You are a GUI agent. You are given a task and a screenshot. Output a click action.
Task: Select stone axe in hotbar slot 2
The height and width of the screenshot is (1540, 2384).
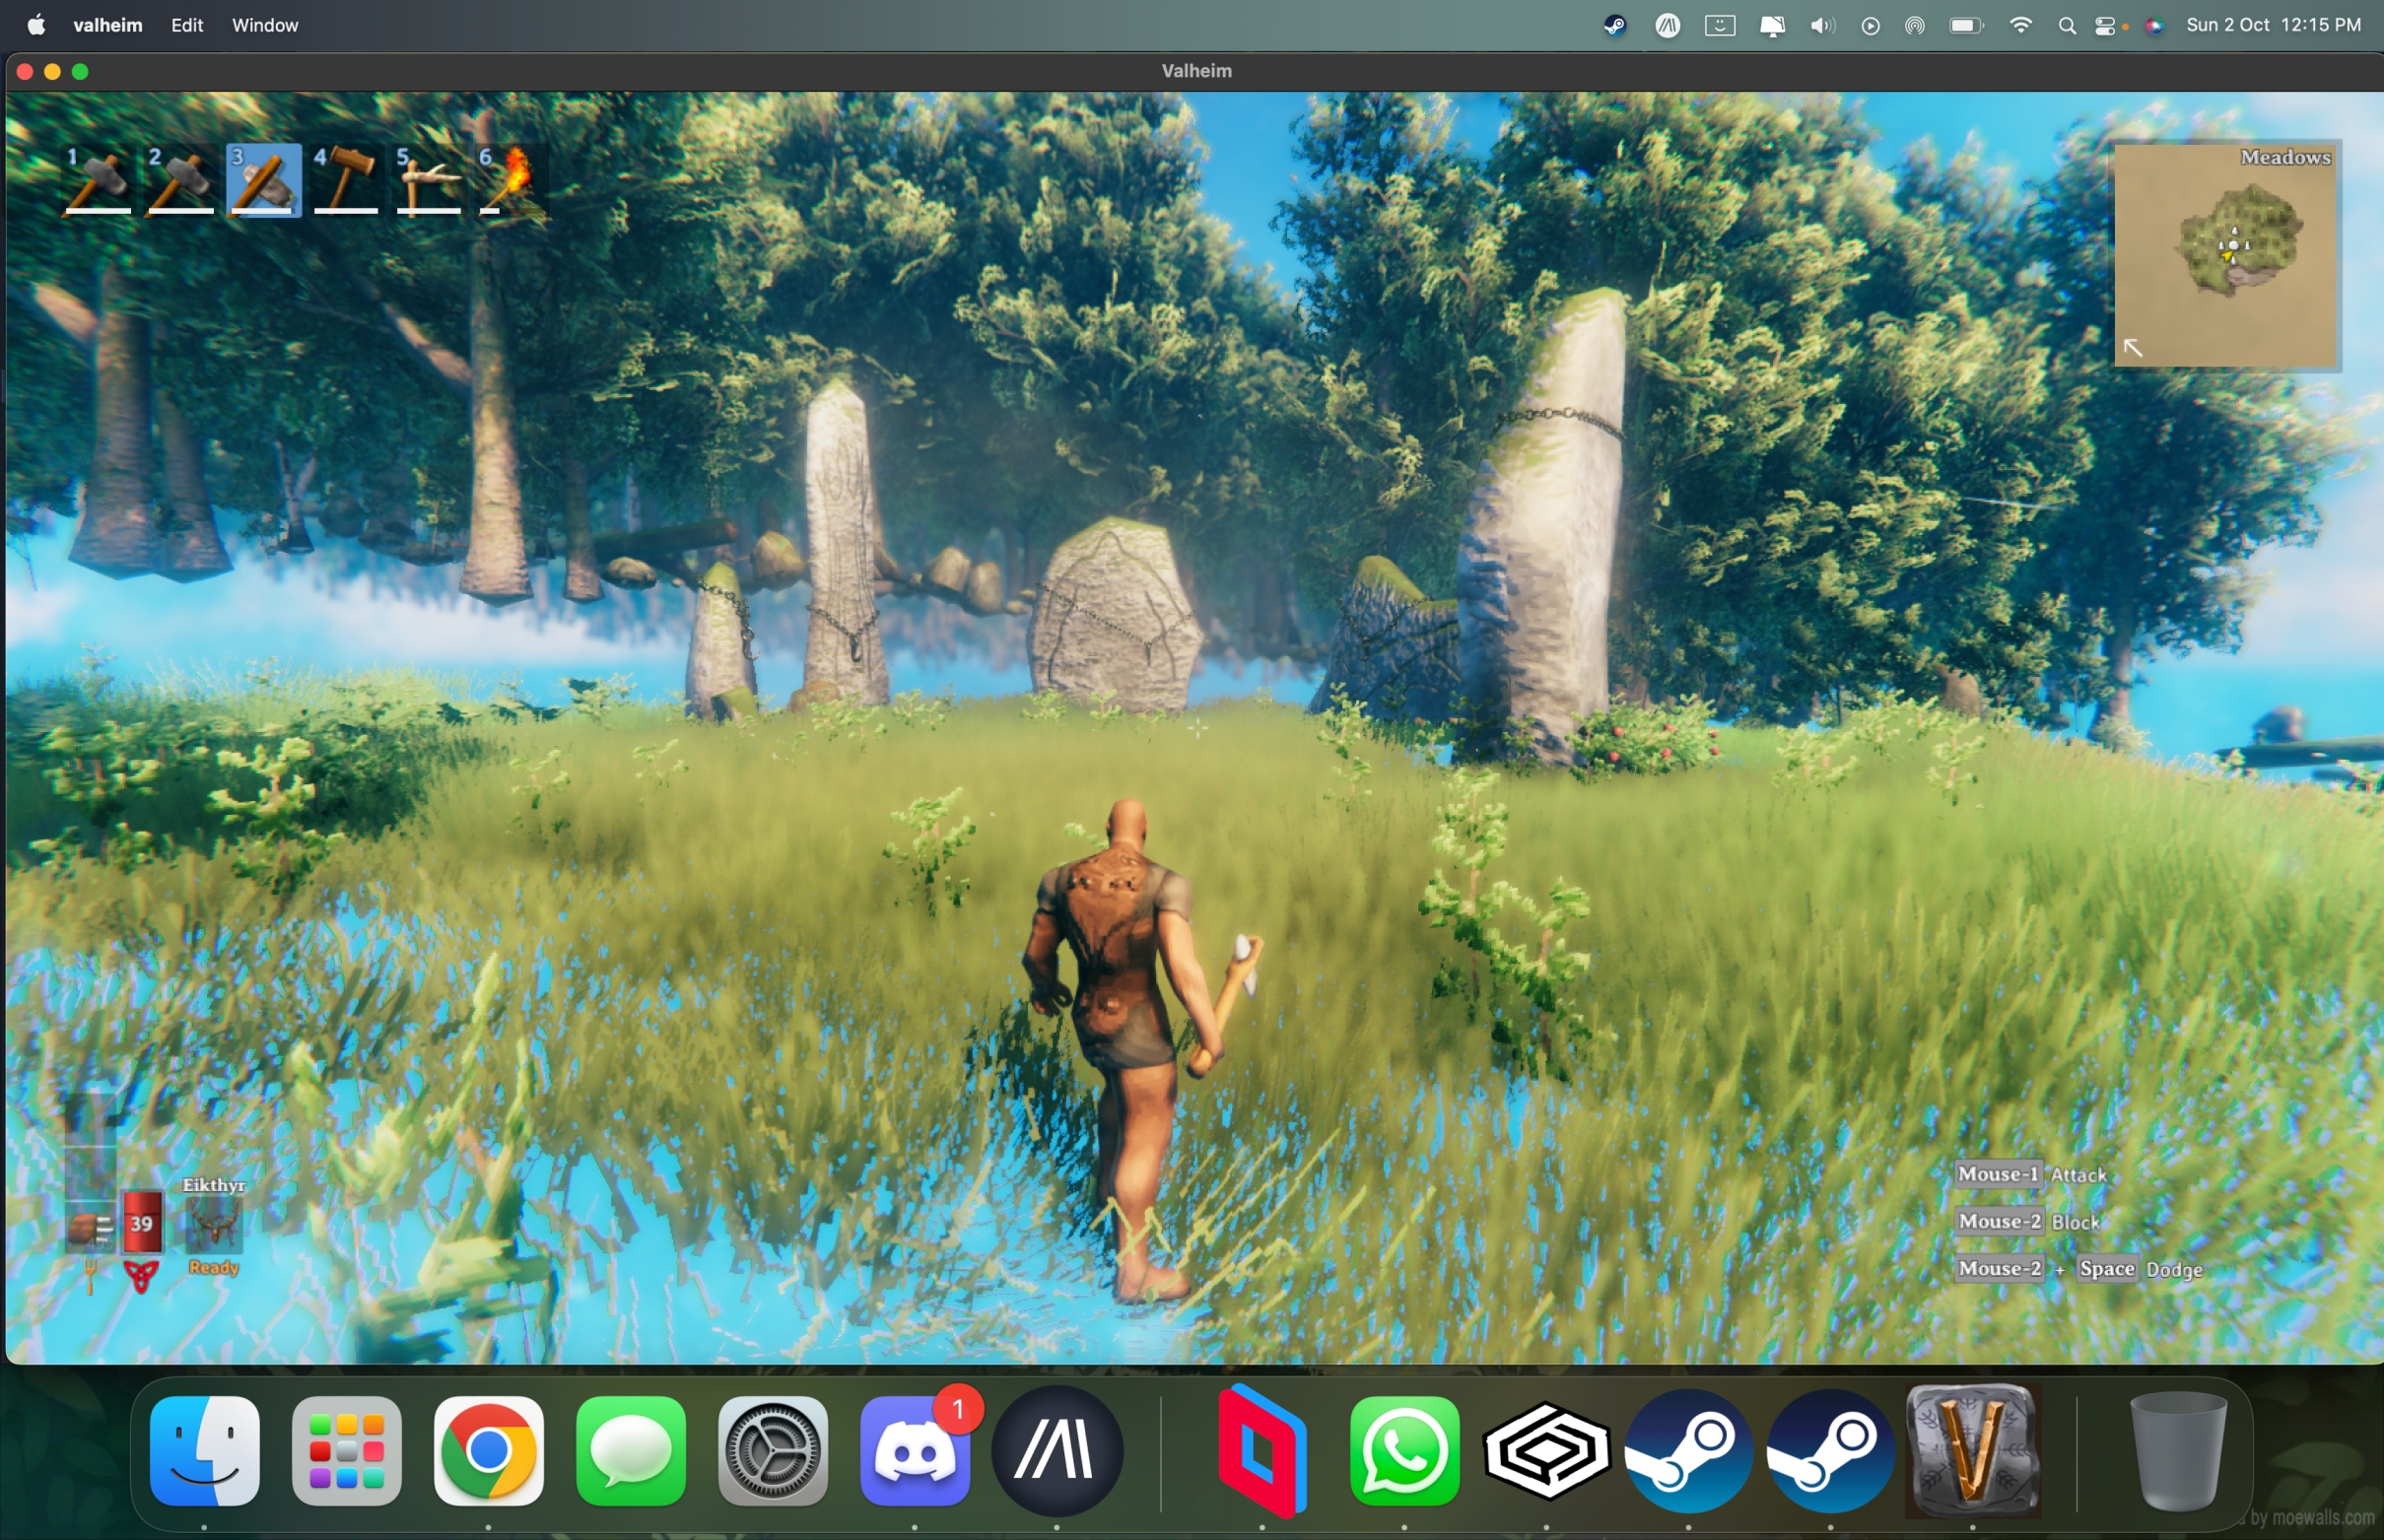[x=181, y=179]
